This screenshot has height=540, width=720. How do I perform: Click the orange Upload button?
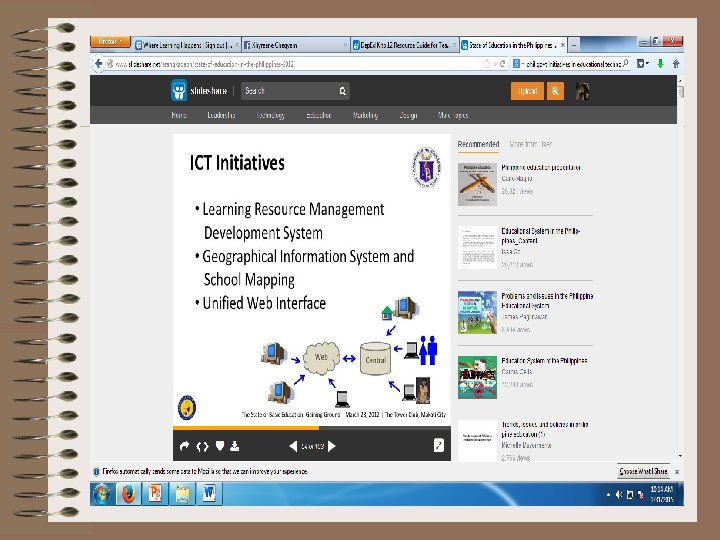coord(527,91)
